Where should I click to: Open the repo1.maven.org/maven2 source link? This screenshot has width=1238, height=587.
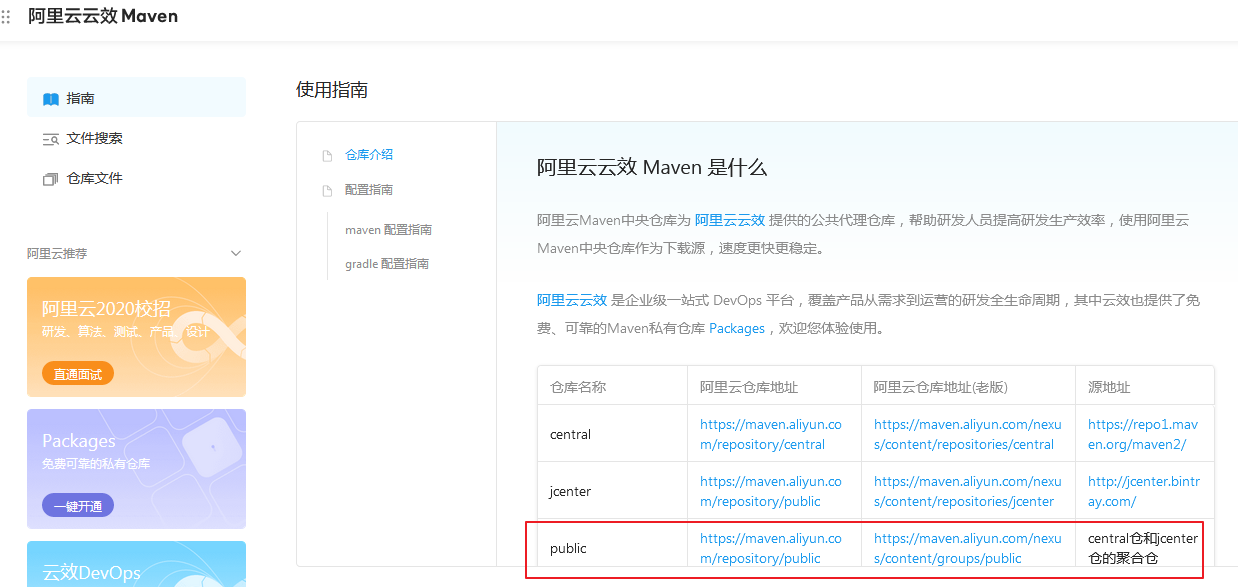1143,434
